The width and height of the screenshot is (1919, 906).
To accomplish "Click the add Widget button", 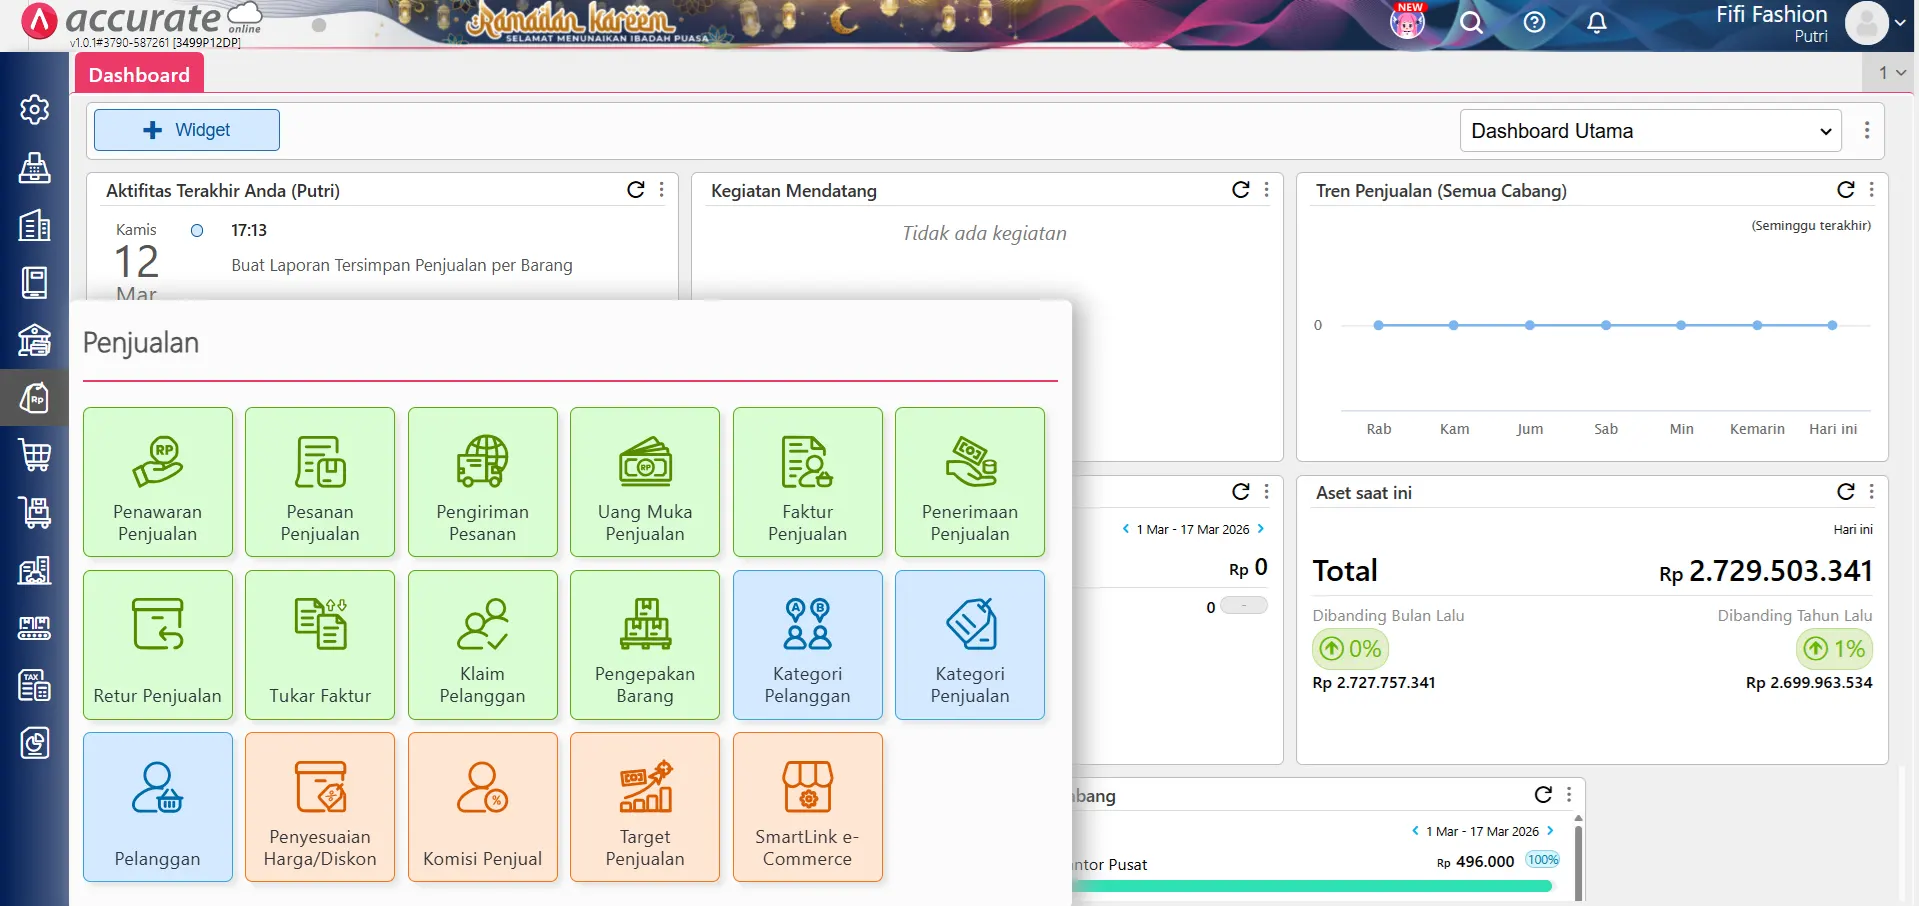I will tap(187, 130).
